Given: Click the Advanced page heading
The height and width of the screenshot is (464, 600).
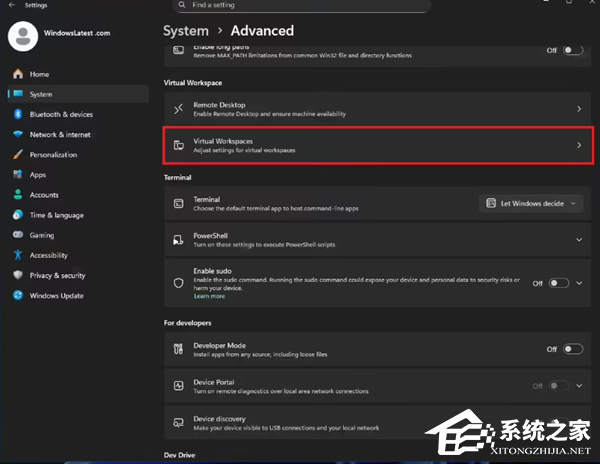Looking at the screenshot, I should click(x=262, y=31).
